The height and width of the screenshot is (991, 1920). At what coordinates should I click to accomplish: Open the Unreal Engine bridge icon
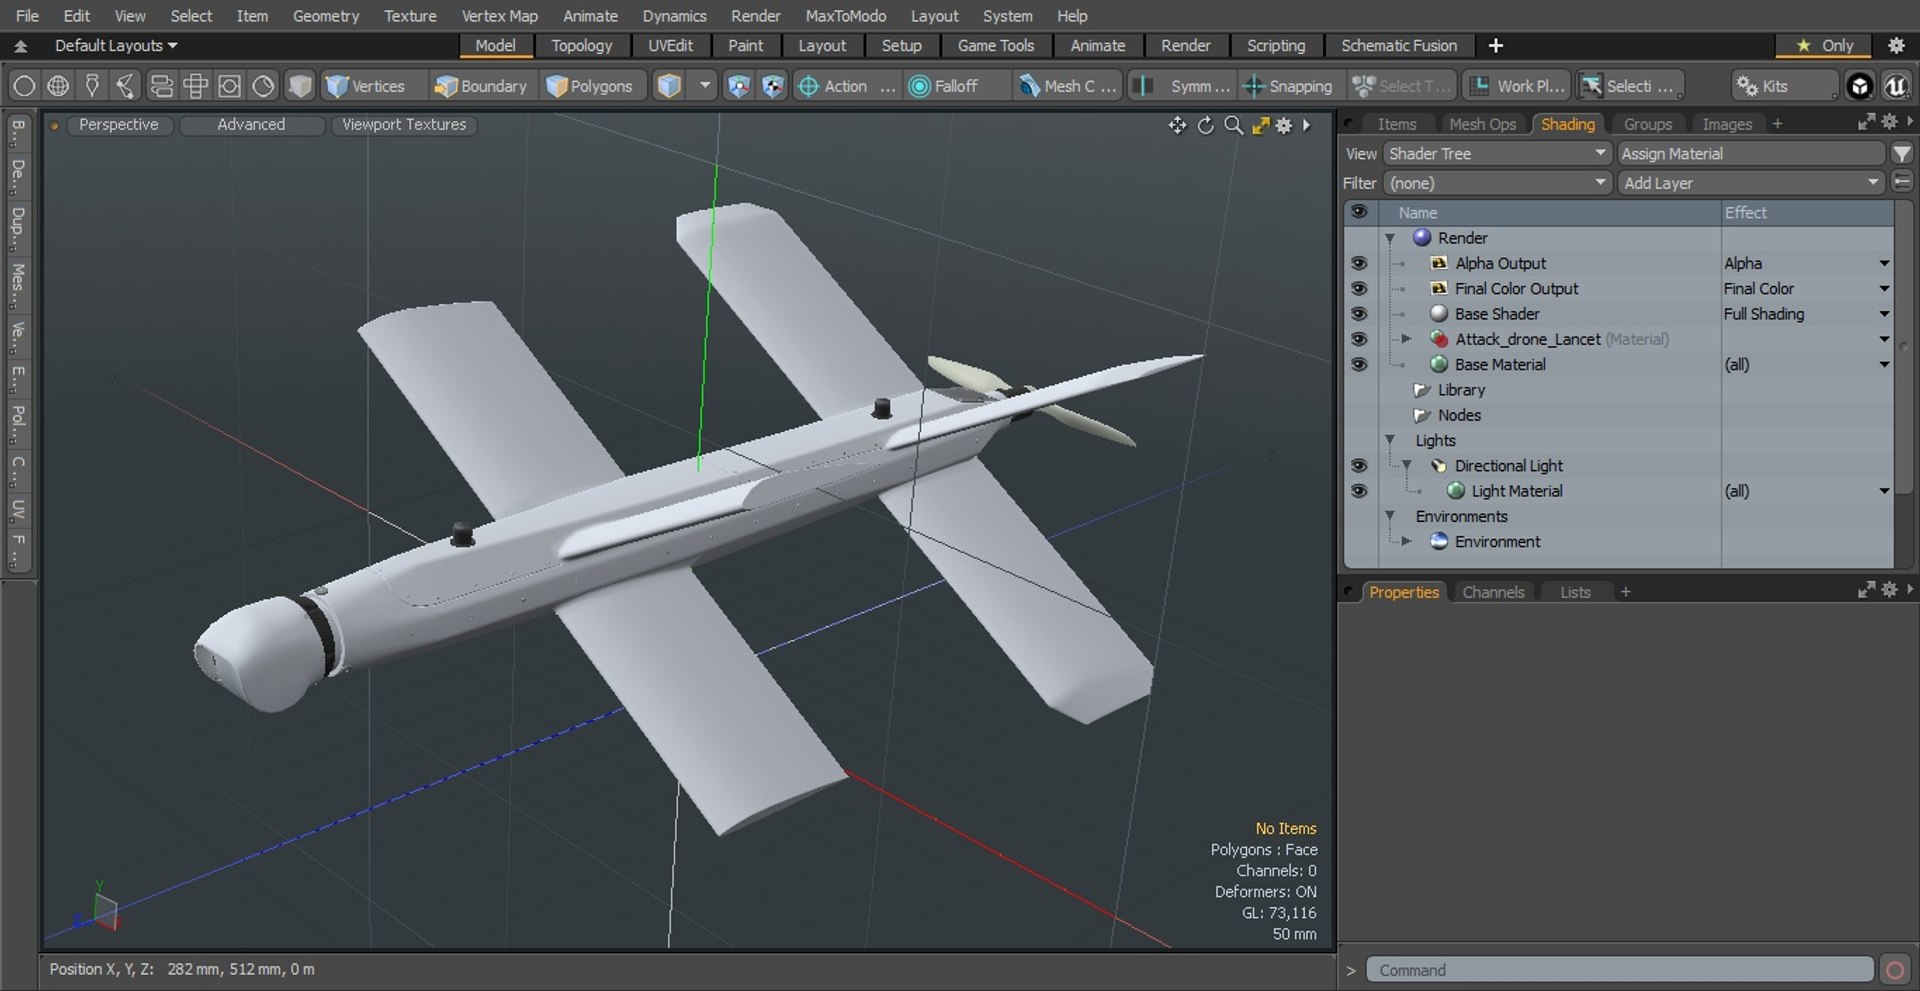1895,86
